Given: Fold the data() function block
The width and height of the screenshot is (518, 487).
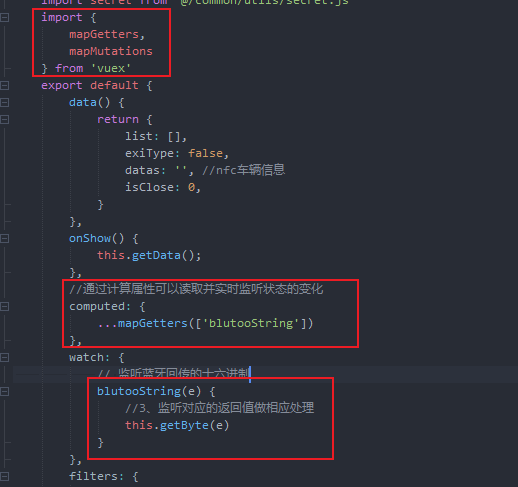Looking at the screenshot, I should [4, 102].
